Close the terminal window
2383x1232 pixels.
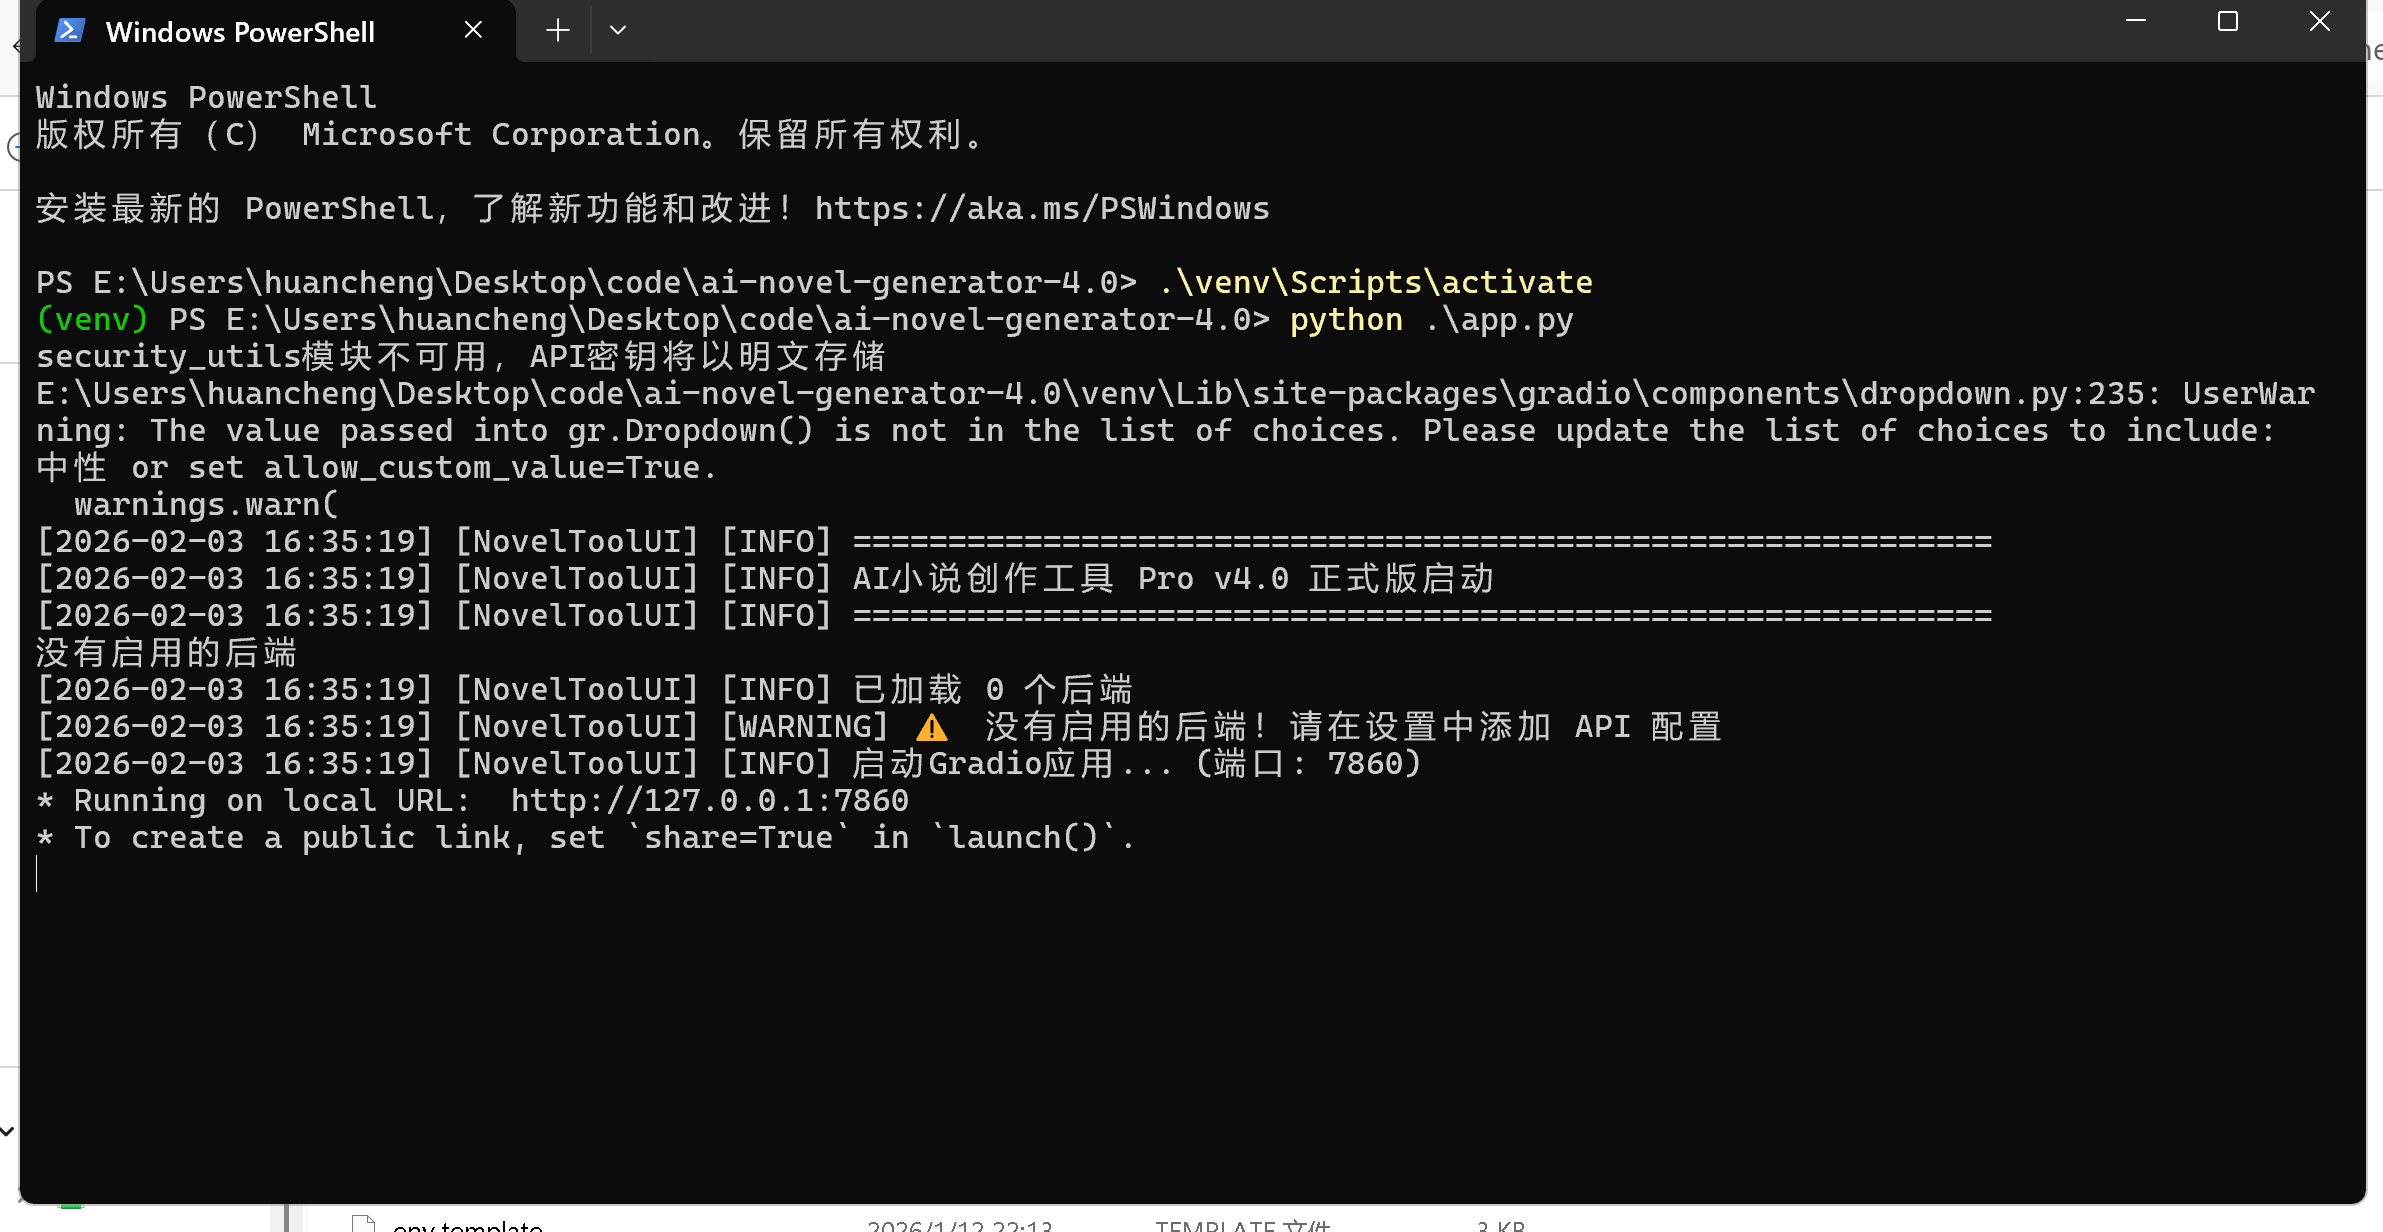2320,22
